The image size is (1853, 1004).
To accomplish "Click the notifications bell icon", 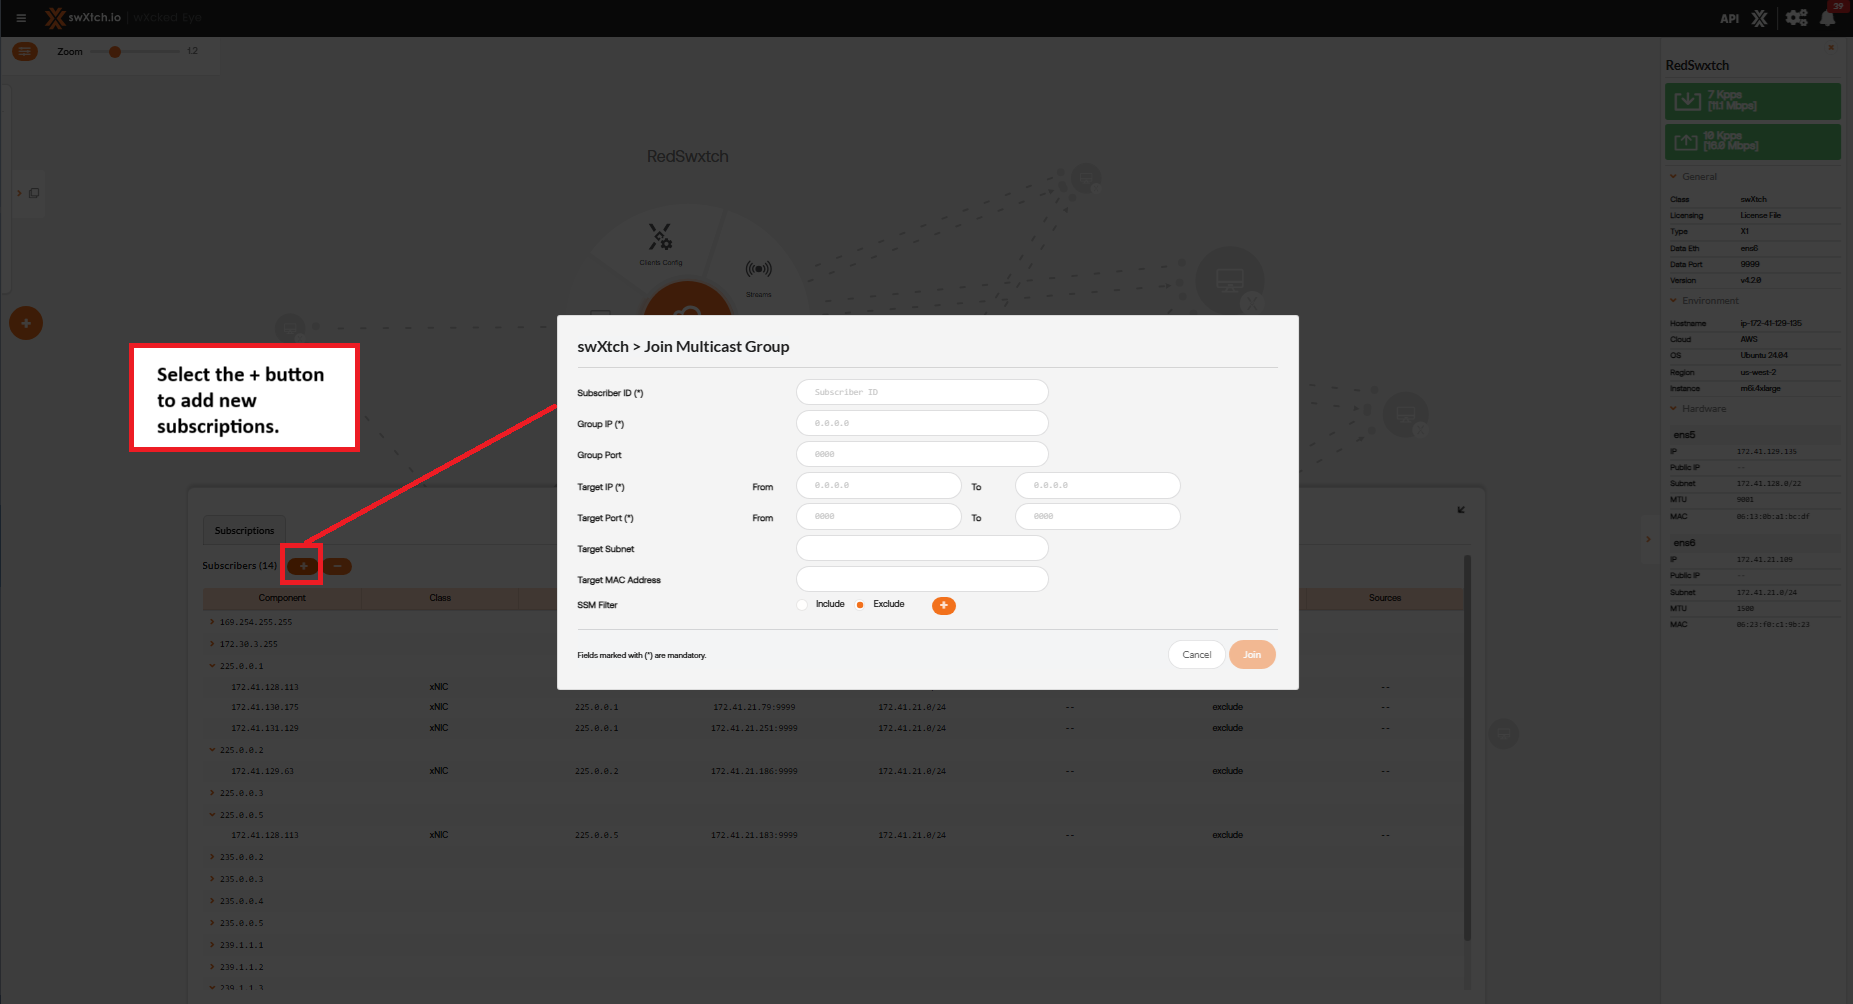I will [1828, 18].
